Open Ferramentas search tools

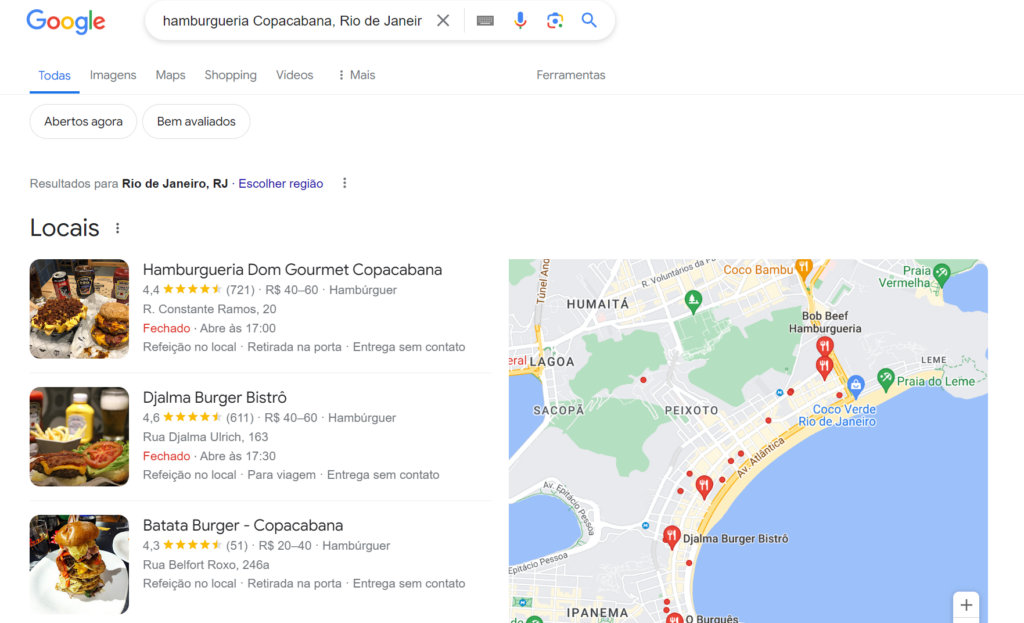click(x=571, y=75)
